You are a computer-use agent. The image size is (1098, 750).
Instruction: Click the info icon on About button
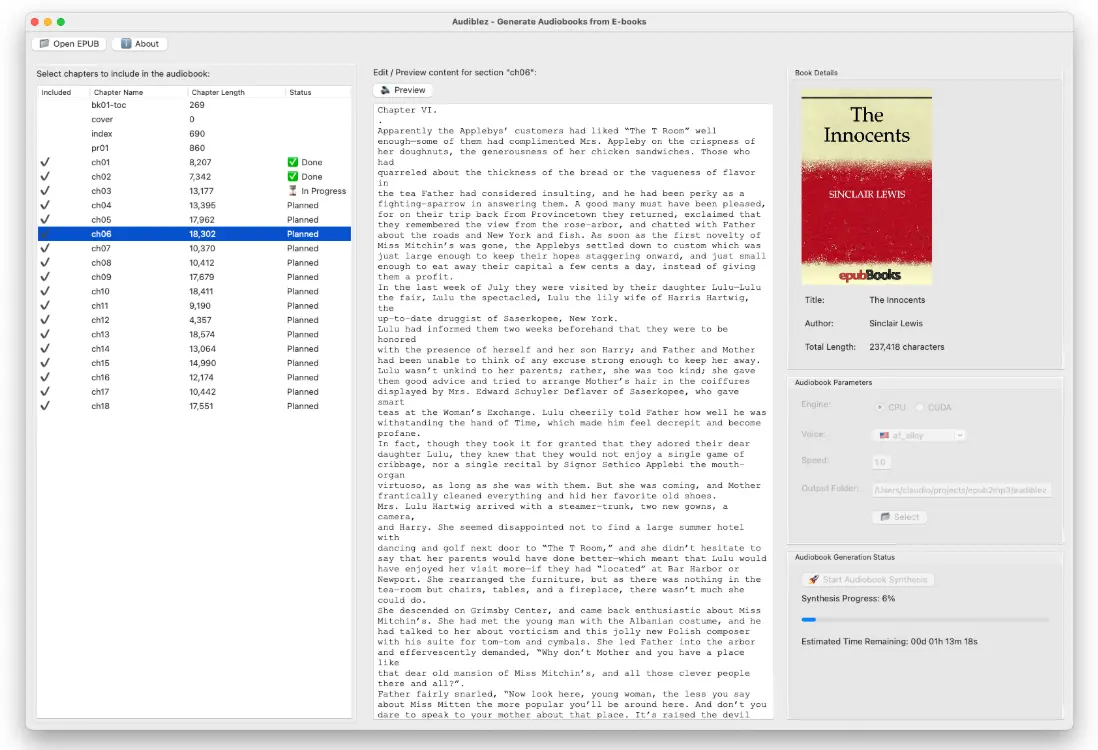point(126,43)
